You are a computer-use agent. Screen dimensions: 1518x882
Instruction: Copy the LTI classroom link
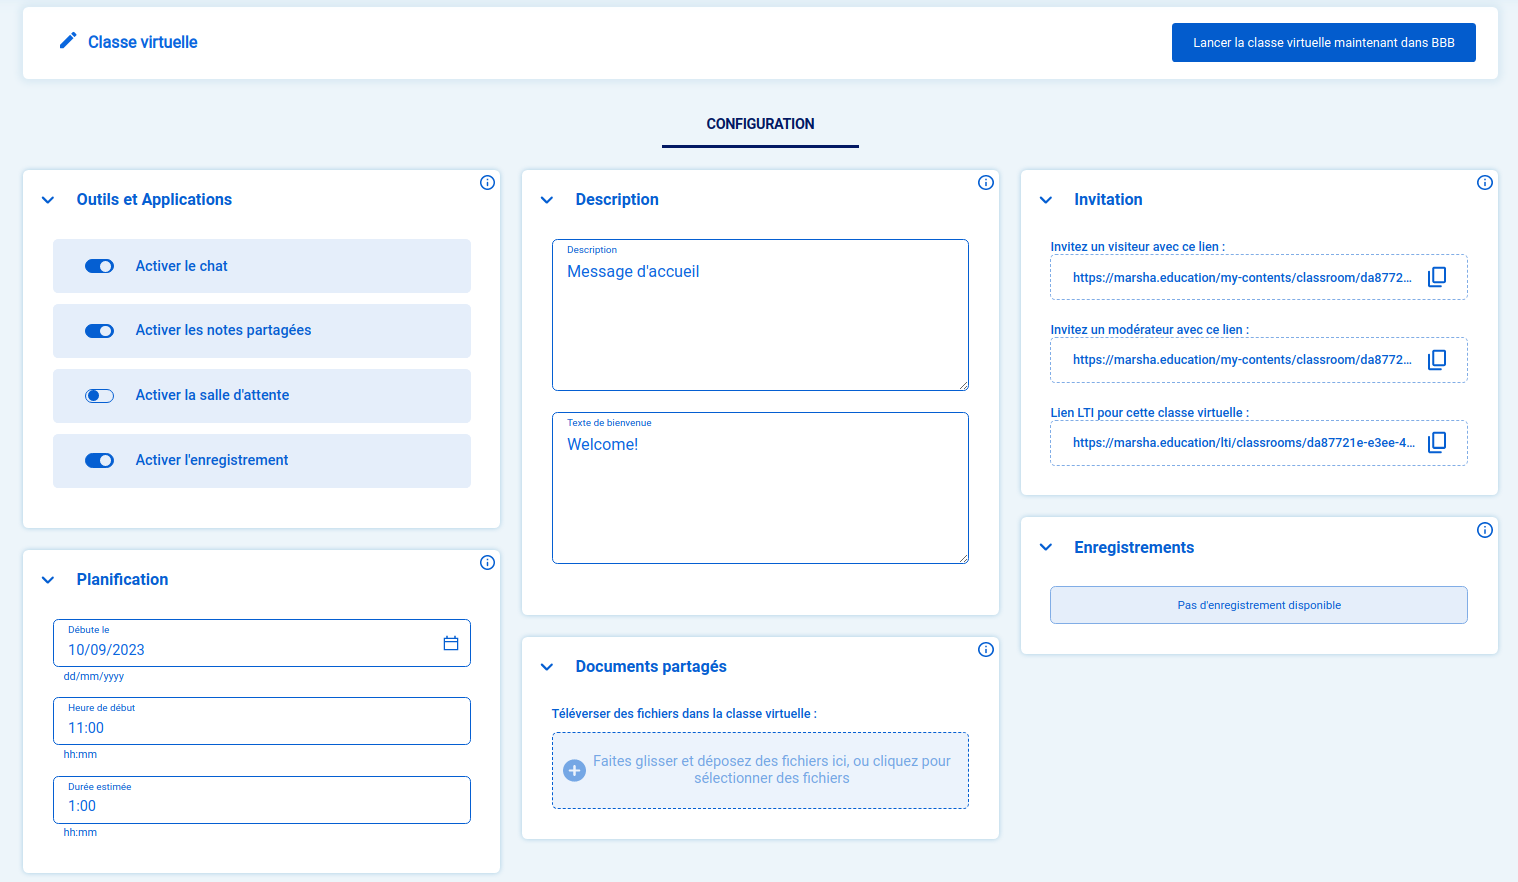(1436, 442)
